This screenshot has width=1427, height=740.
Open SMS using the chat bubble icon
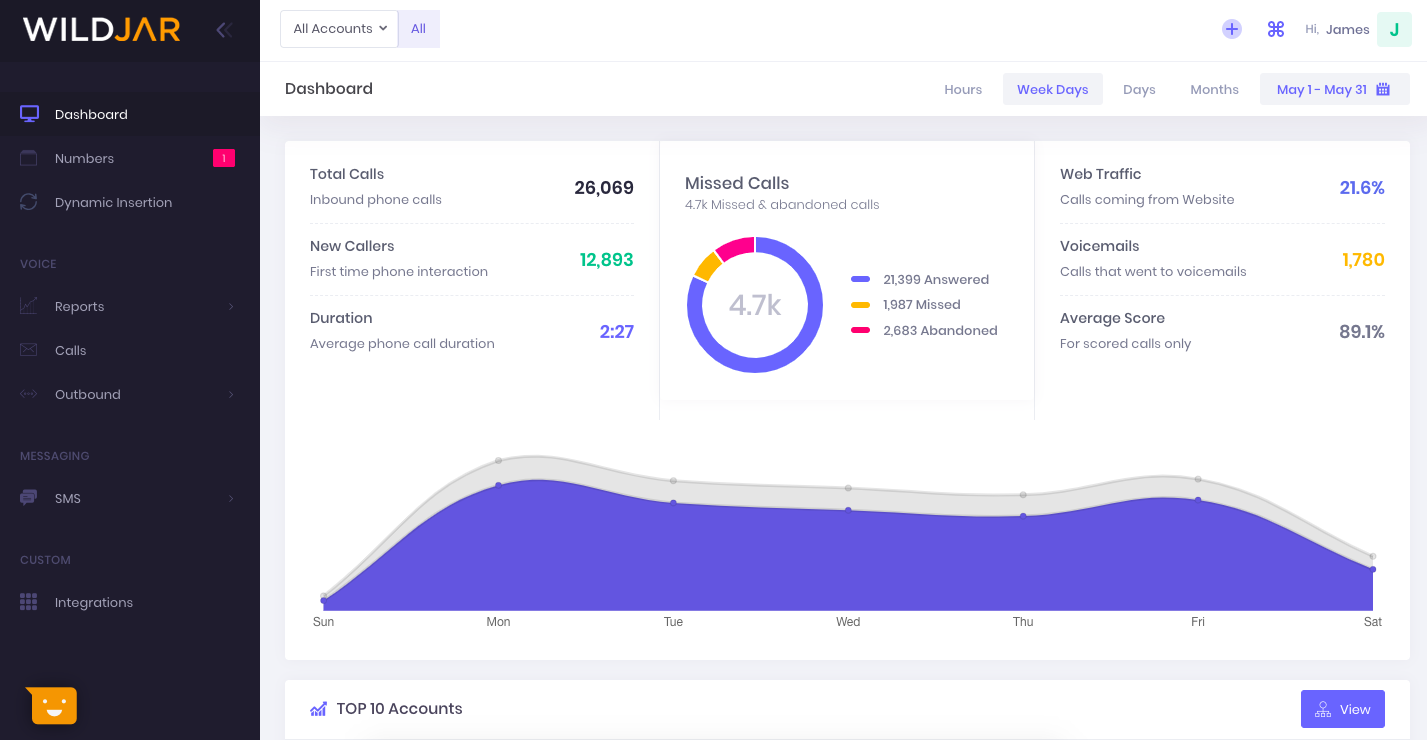[29, 497]
